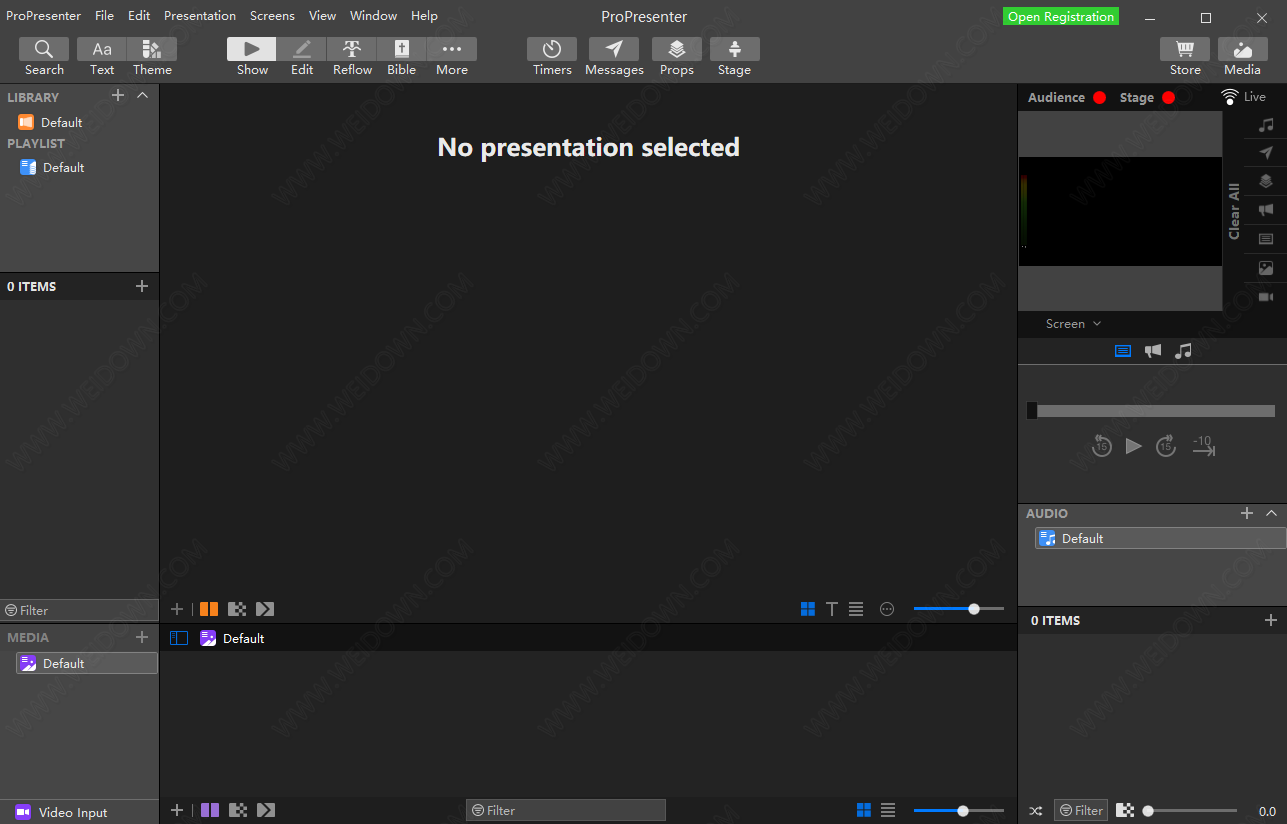Viewport: 1287px width, 824px height.
Task: Open the Store
Action: click(x=1185, y=57)
